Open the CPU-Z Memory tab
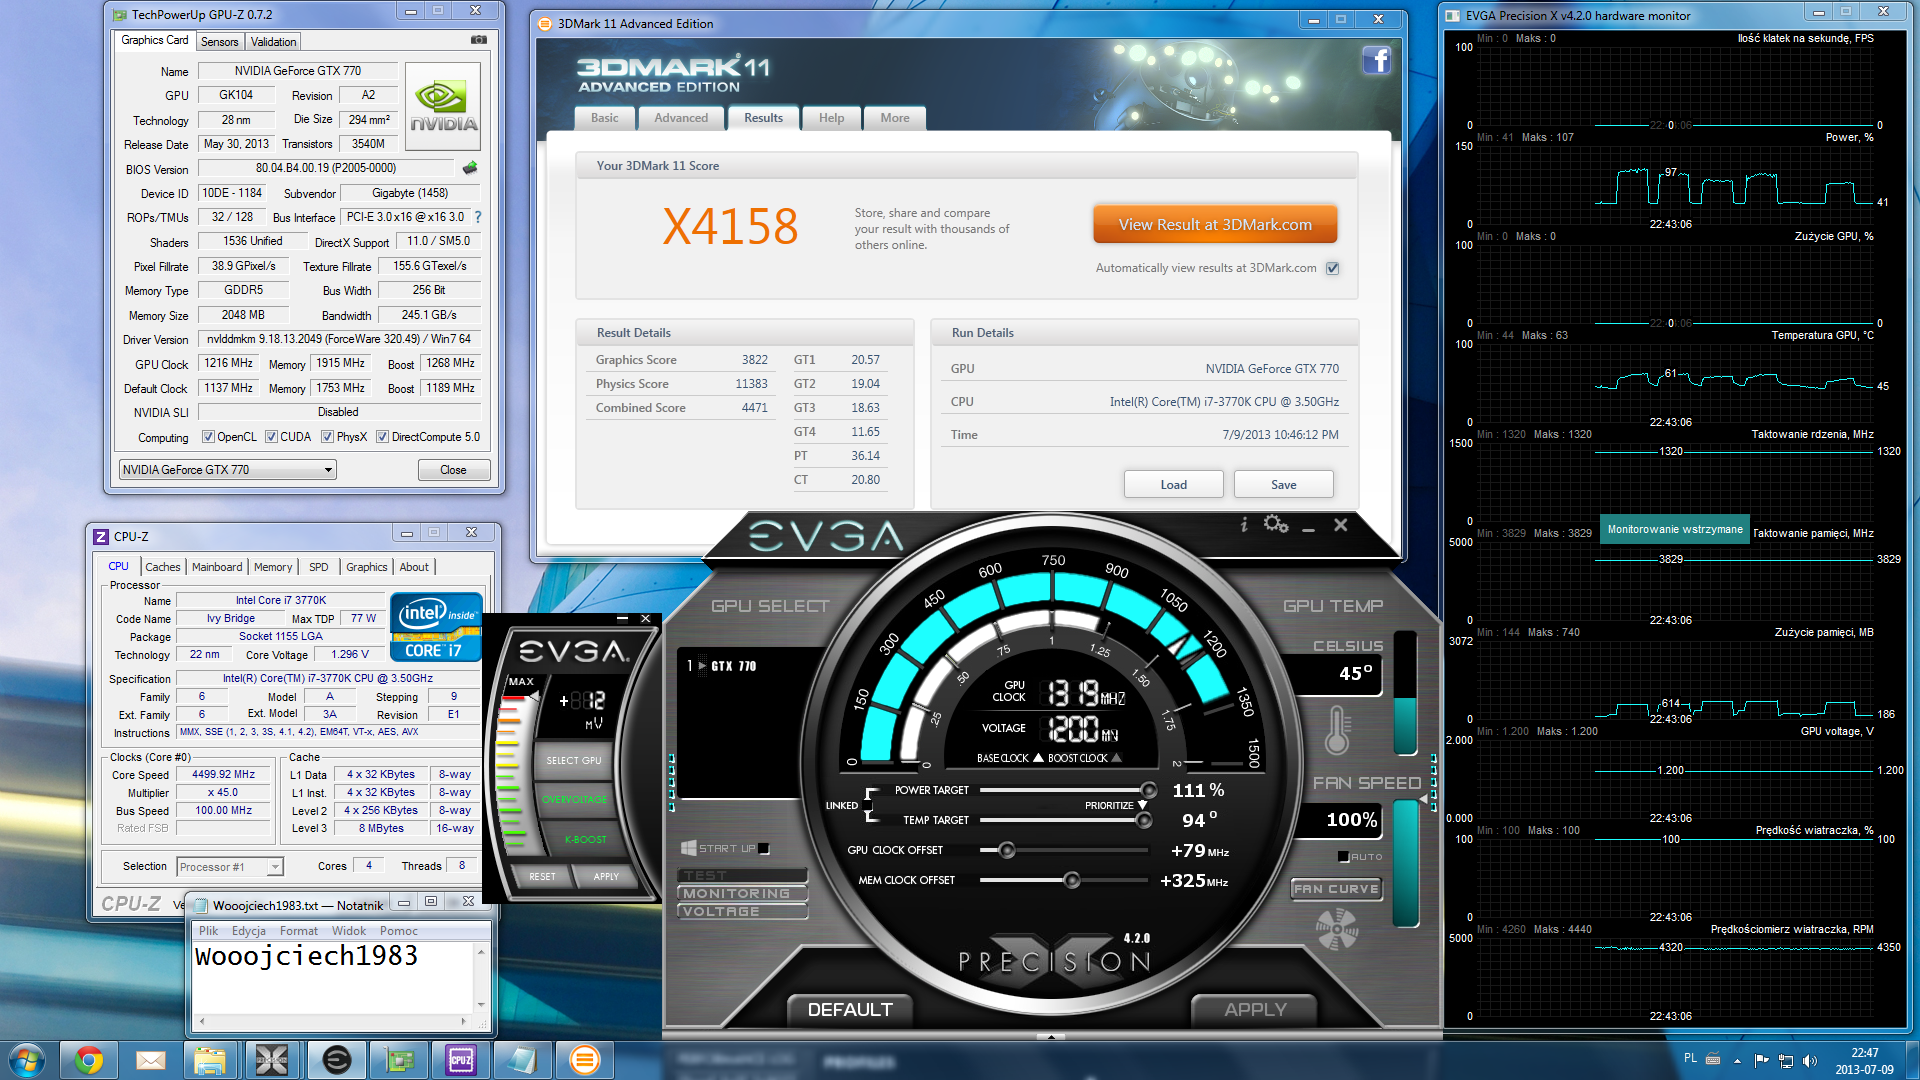 (x=273, y=567)
